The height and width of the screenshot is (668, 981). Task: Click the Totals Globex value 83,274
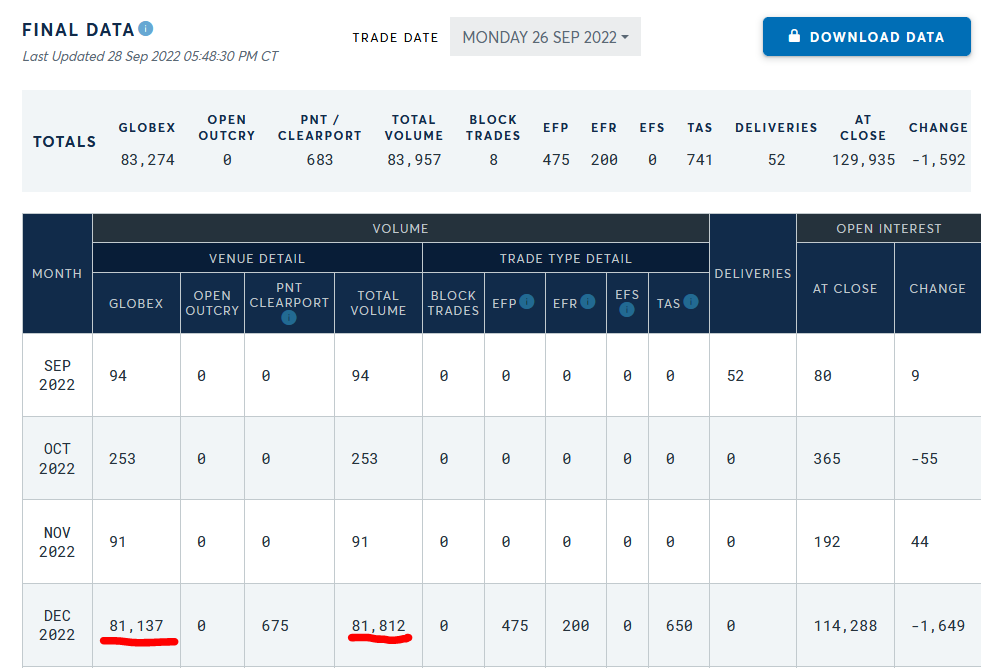pos(148,160)
